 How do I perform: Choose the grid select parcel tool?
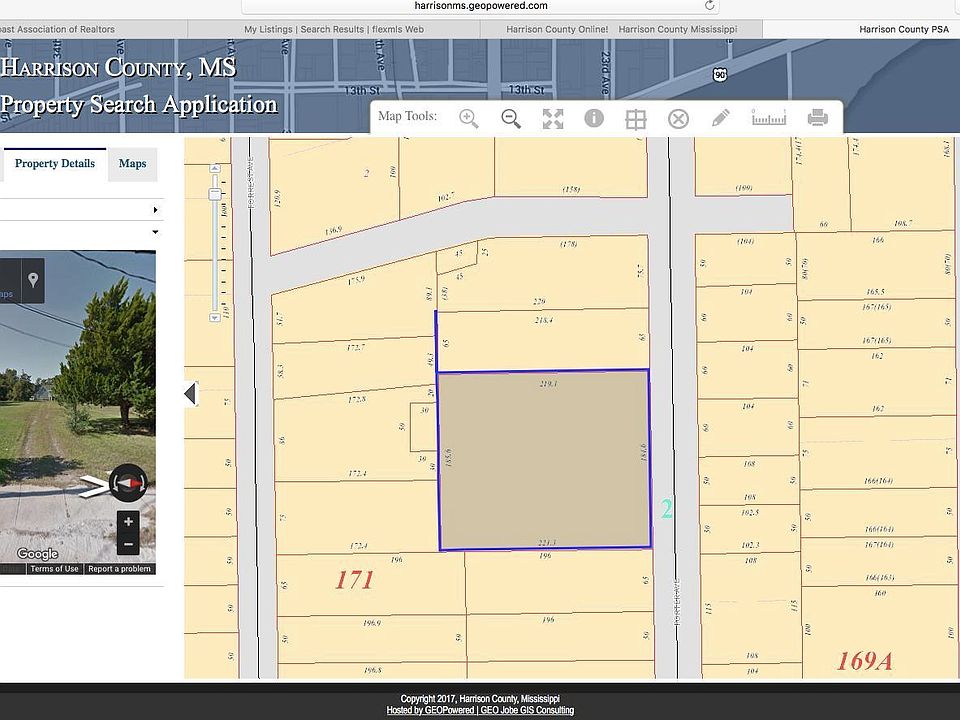636,119
